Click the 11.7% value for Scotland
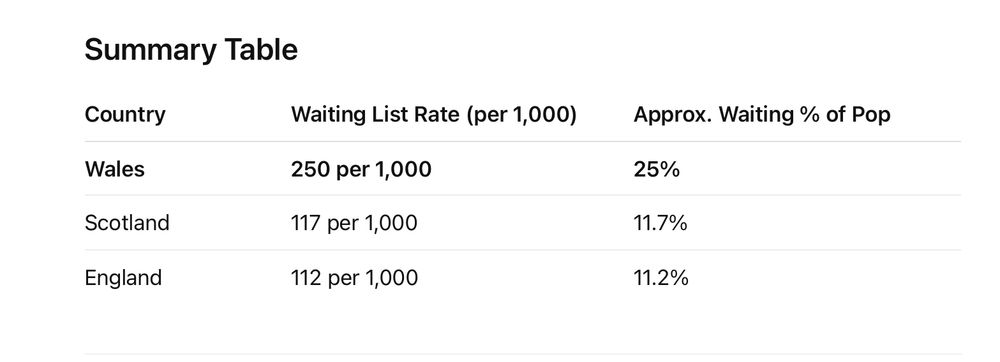Screen dimensions: 1000x362 tap(660, 223)
